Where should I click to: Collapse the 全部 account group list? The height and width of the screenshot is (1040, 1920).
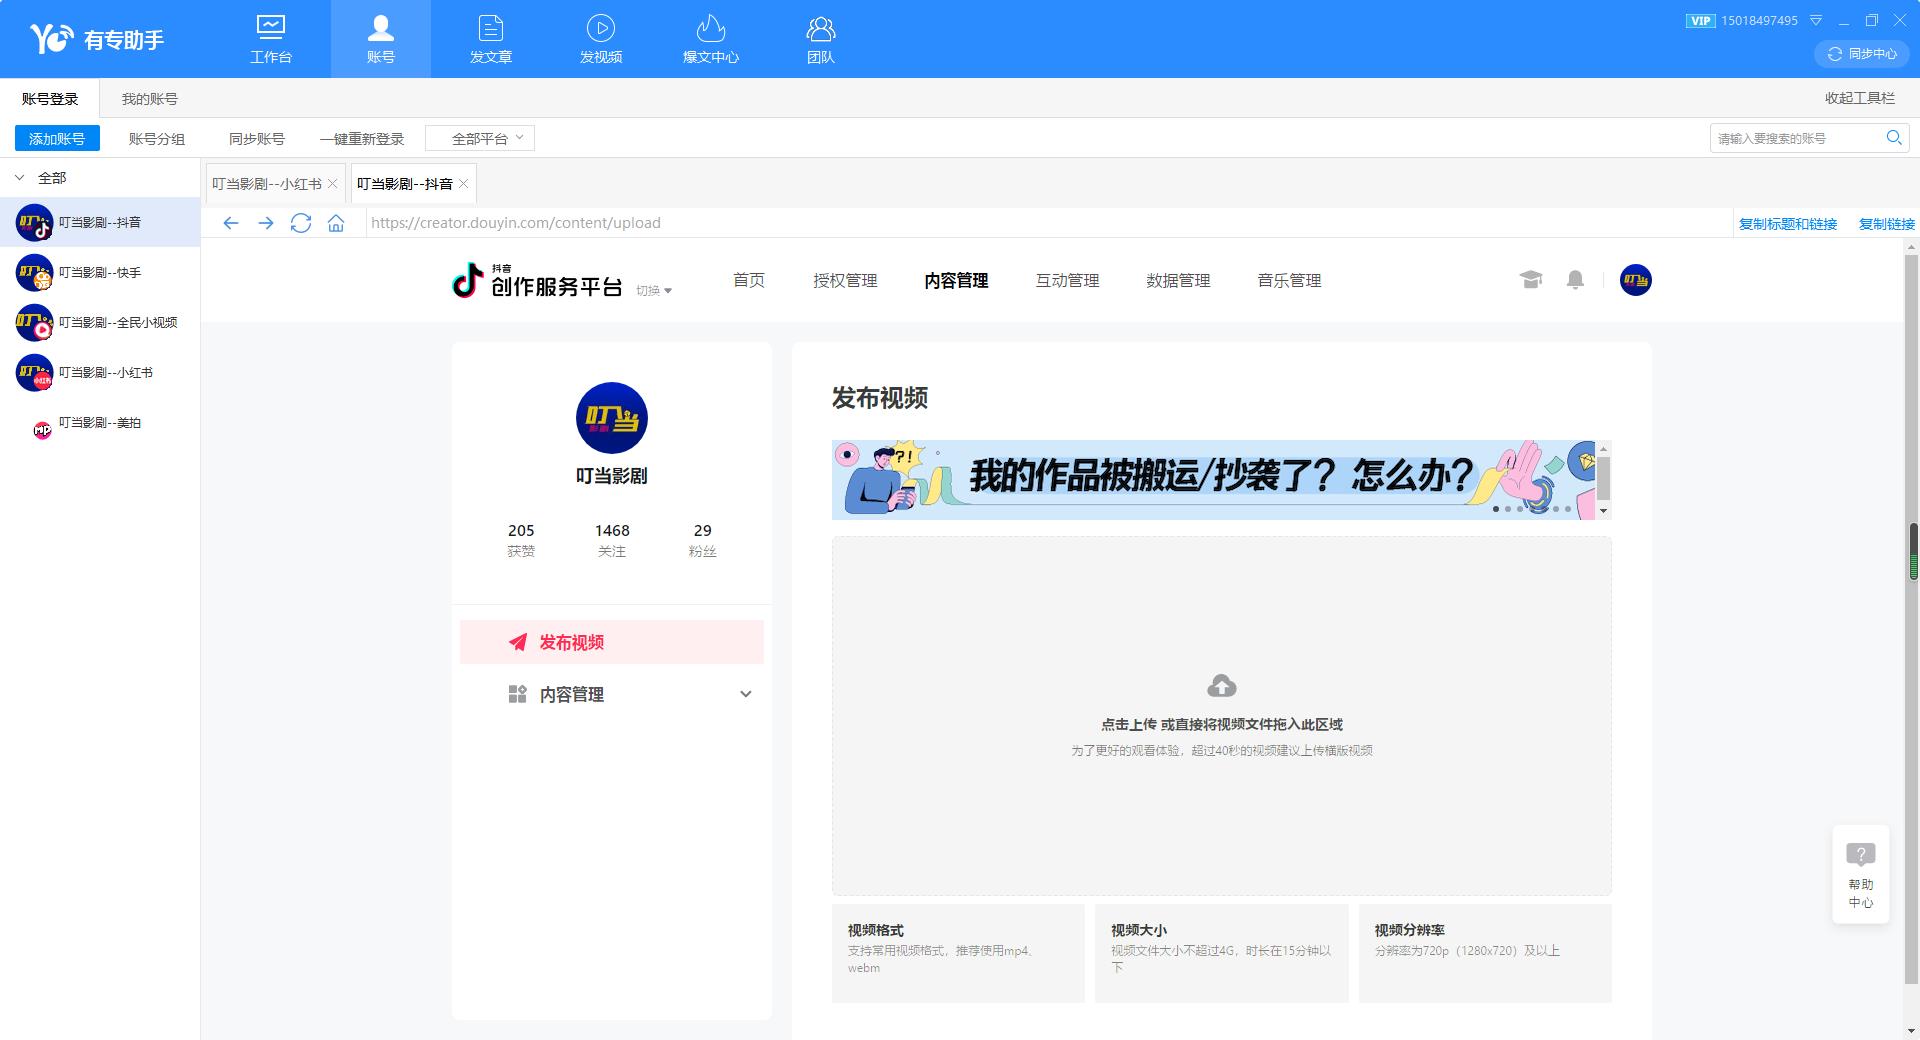pyautogui.click(x=18, y=177)
